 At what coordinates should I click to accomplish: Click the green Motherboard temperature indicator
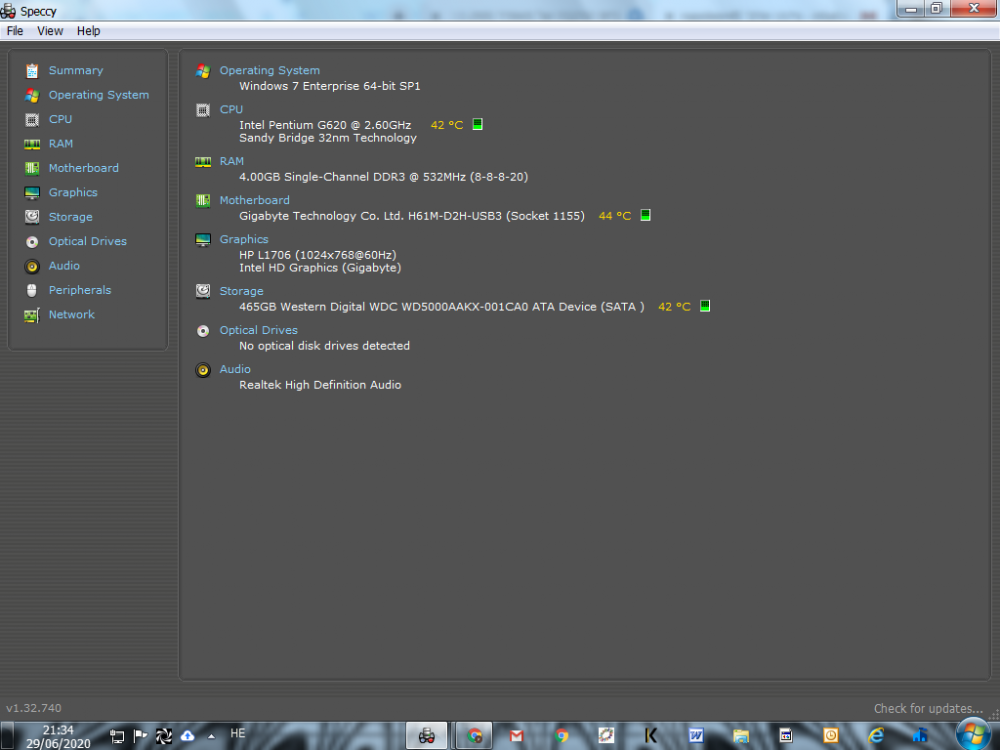tap(645, 216)
